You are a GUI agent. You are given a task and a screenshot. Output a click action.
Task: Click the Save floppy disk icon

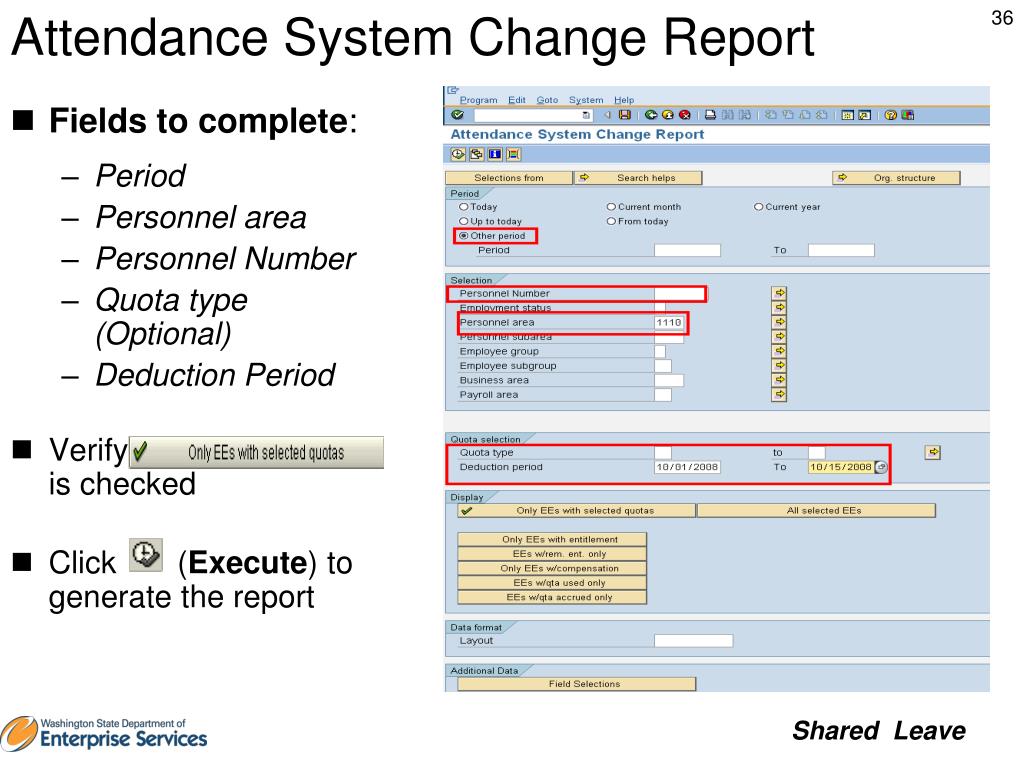(x=625, y=115)
